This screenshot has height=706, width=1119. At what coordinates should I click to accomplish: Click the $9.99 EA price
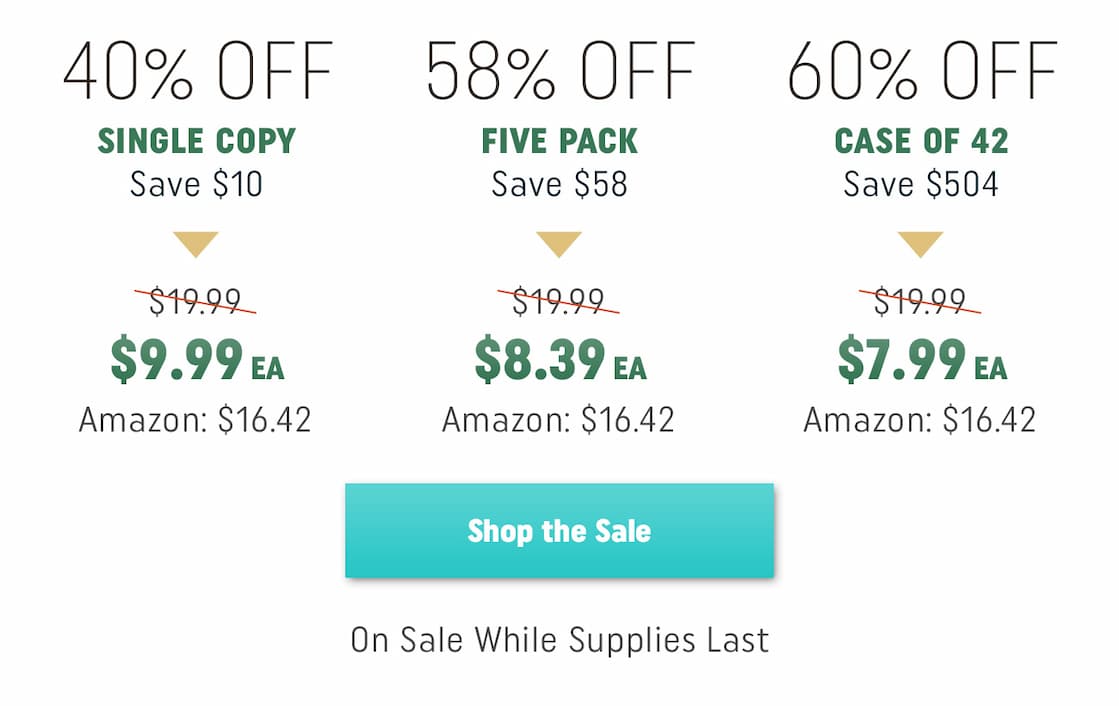pos(197,361)
